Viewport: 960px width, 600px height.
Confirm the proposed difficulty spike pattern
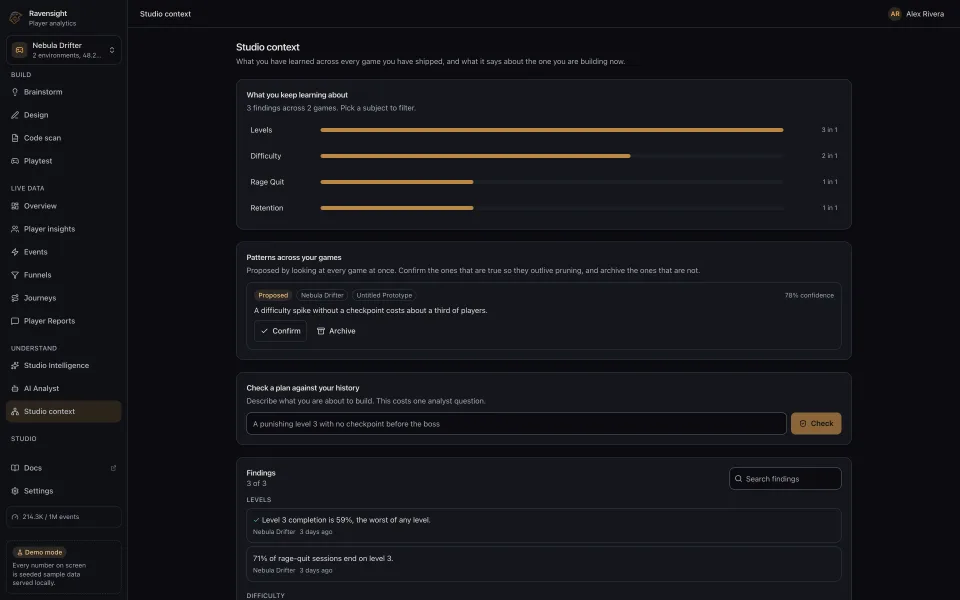point(280,331)
